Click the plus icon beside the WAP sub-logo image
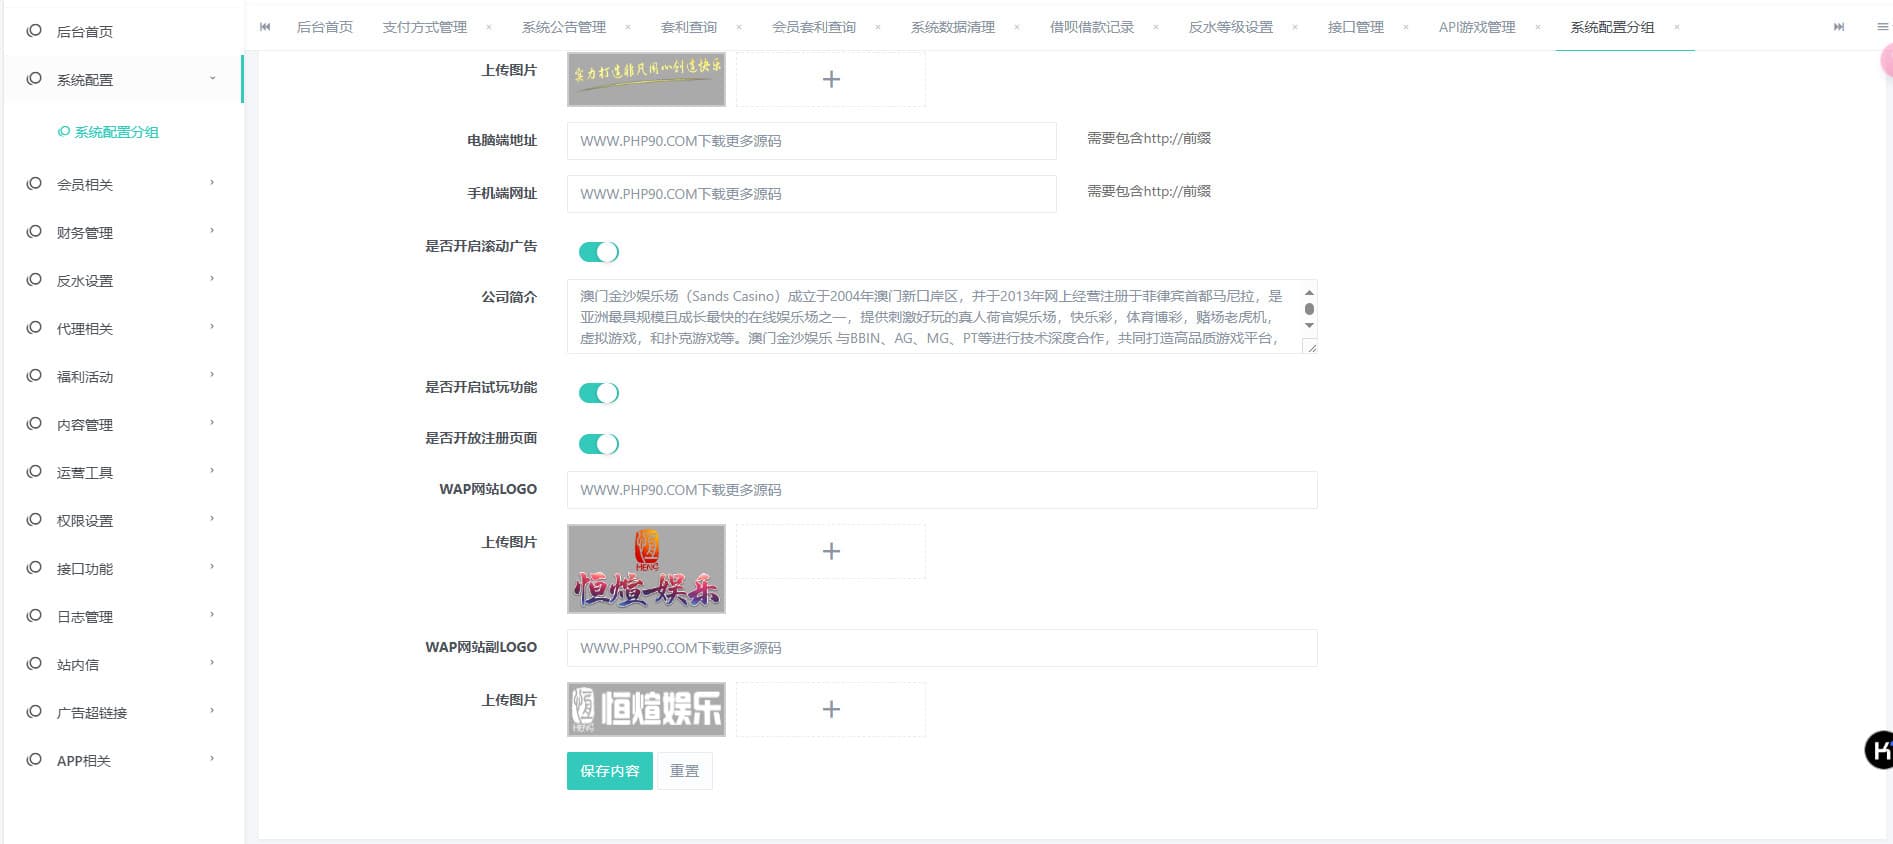This screenshot has height=844, width=1893. coord(830,709)
